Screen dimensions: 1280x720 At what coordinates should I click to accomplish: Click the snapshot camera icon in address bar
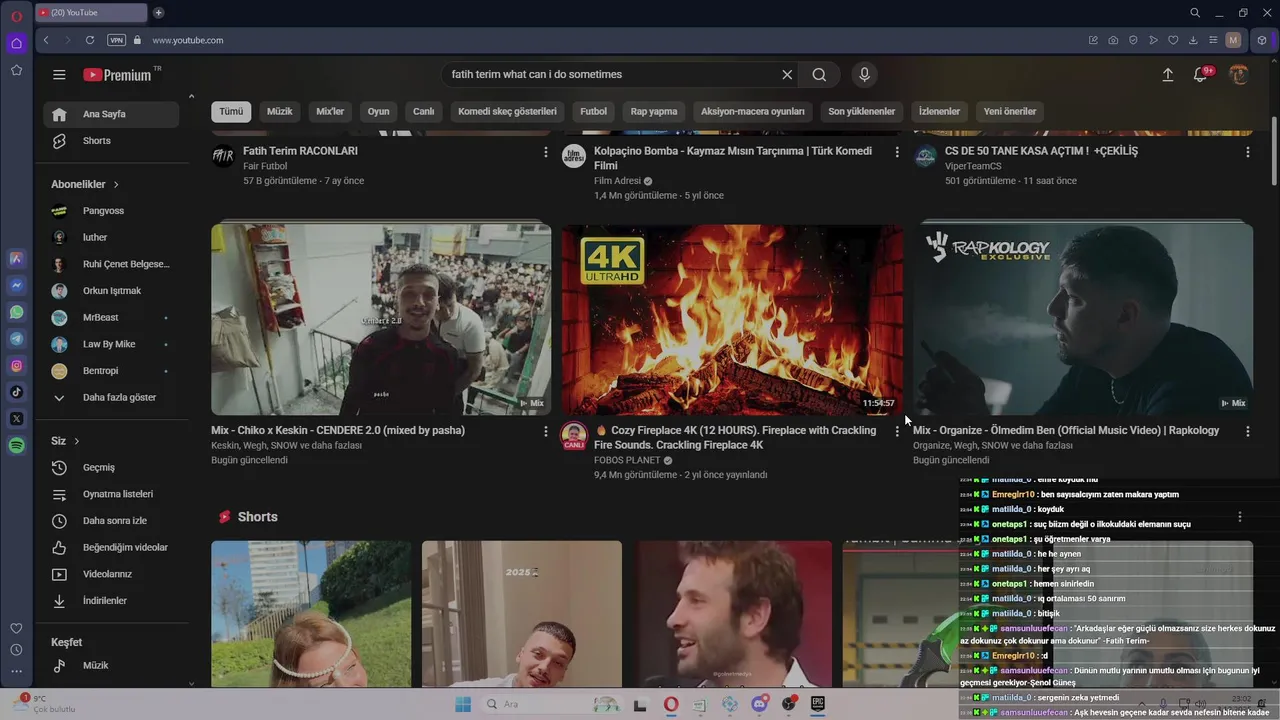pyautogui.click(x=1113, y=40)
